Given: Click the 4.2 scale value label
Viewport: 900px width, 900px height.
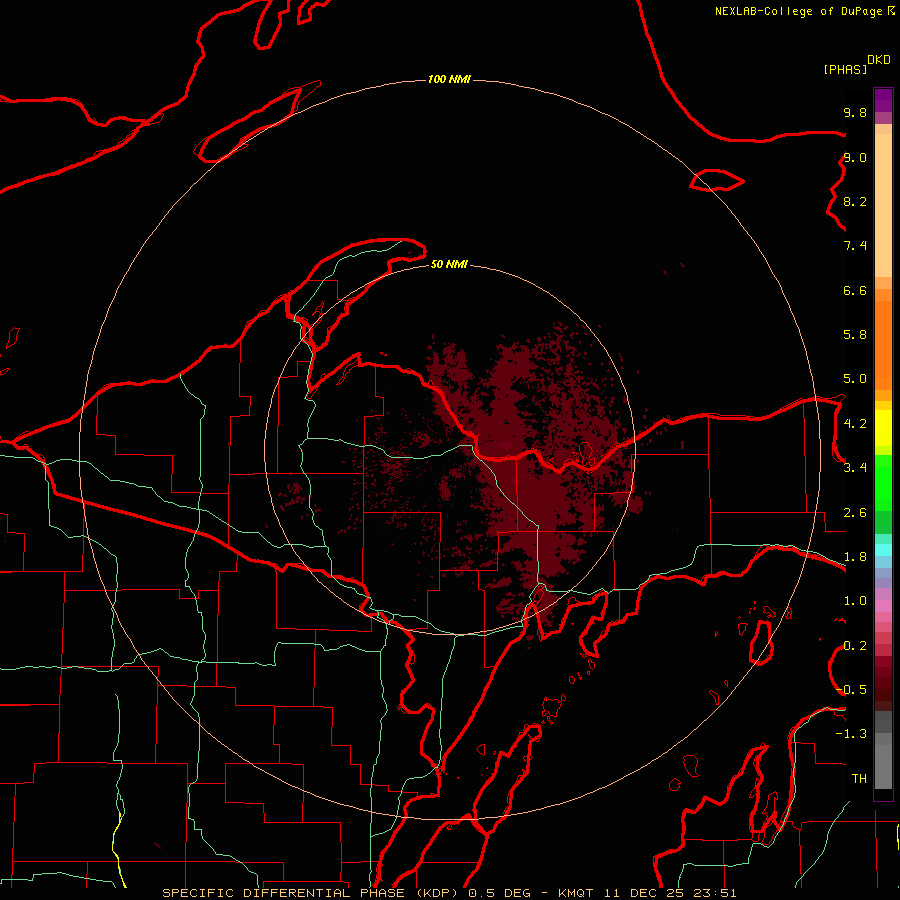Looking at the screenshot, I should (x=855, y=424).
